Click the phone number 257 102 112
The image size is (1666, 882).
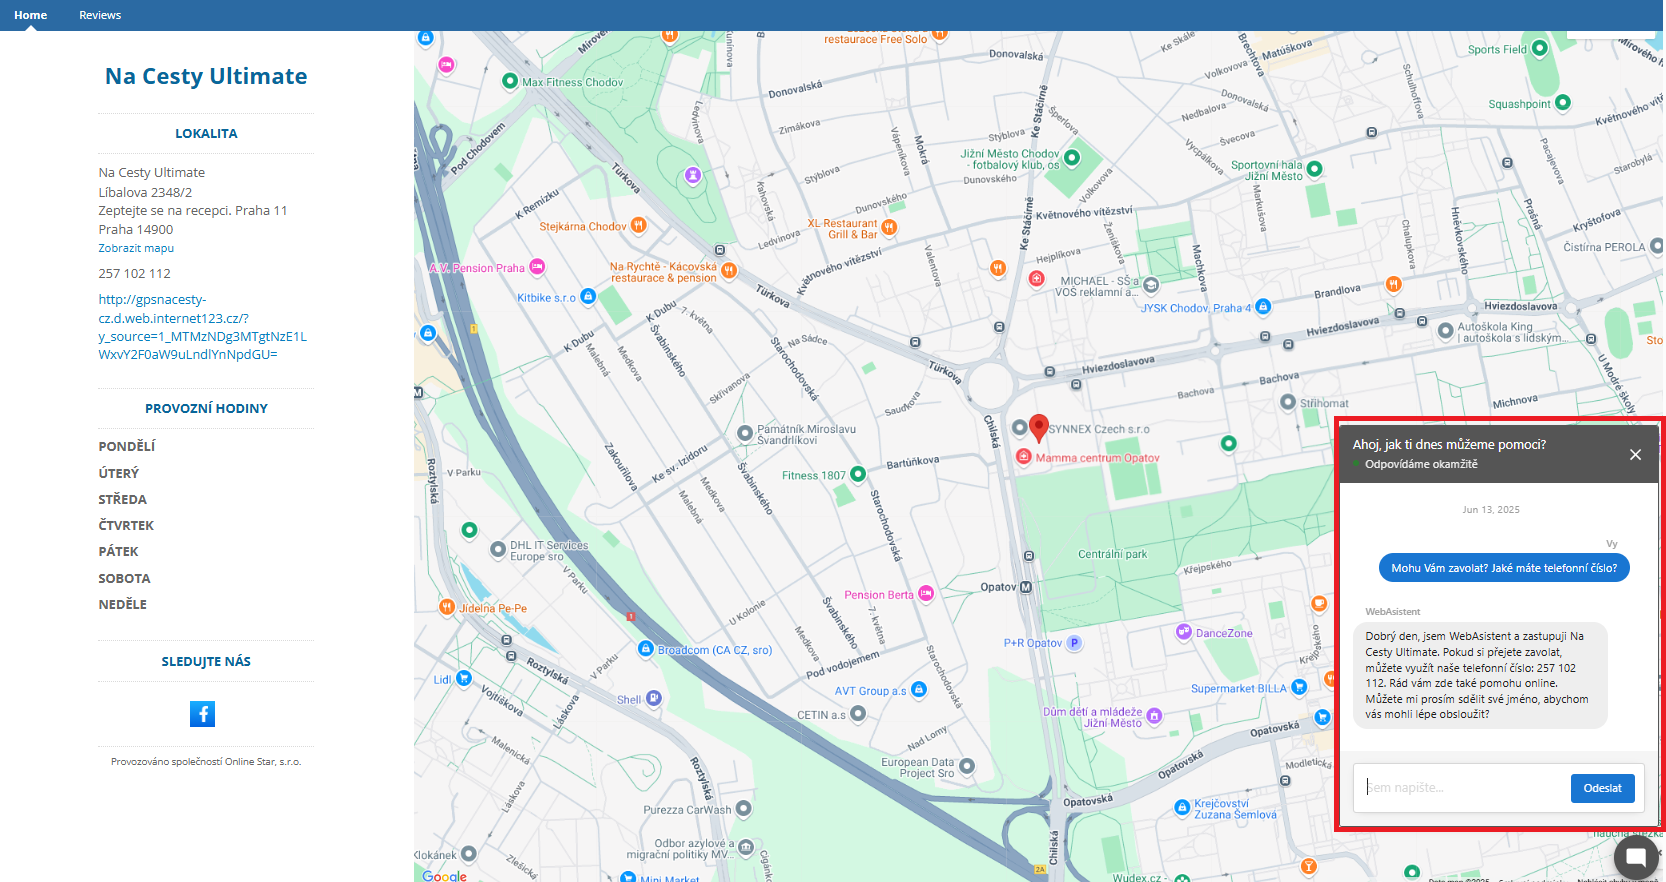pos(134,273)
